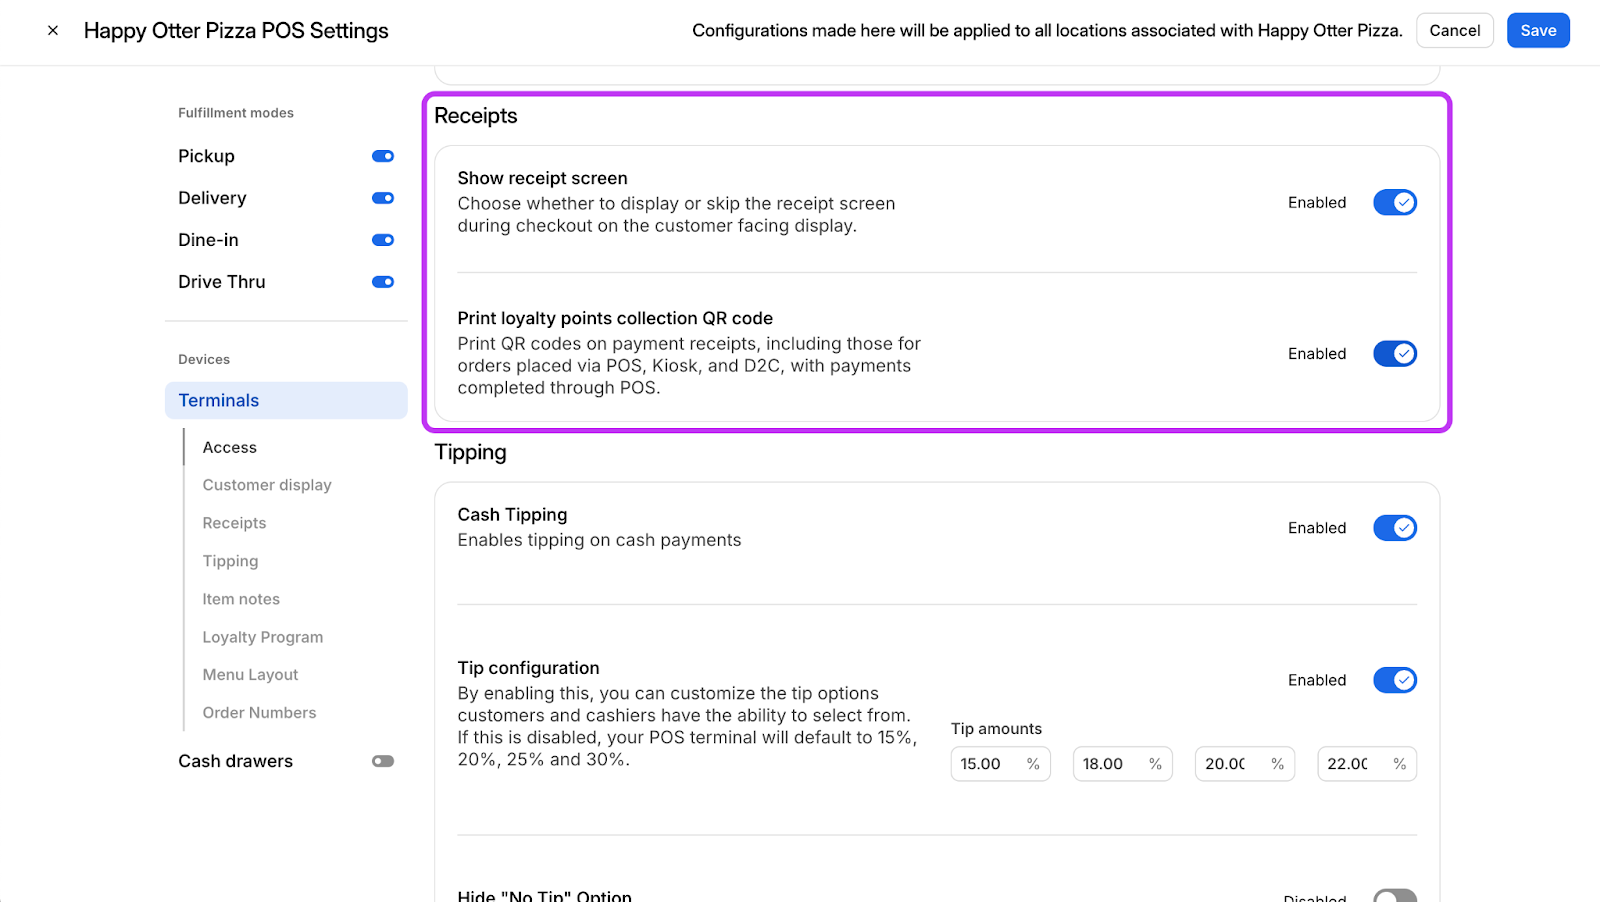
Task: Click the Dine-in label in sidebar
Action: pyautogui.click(x=208, y=240)
